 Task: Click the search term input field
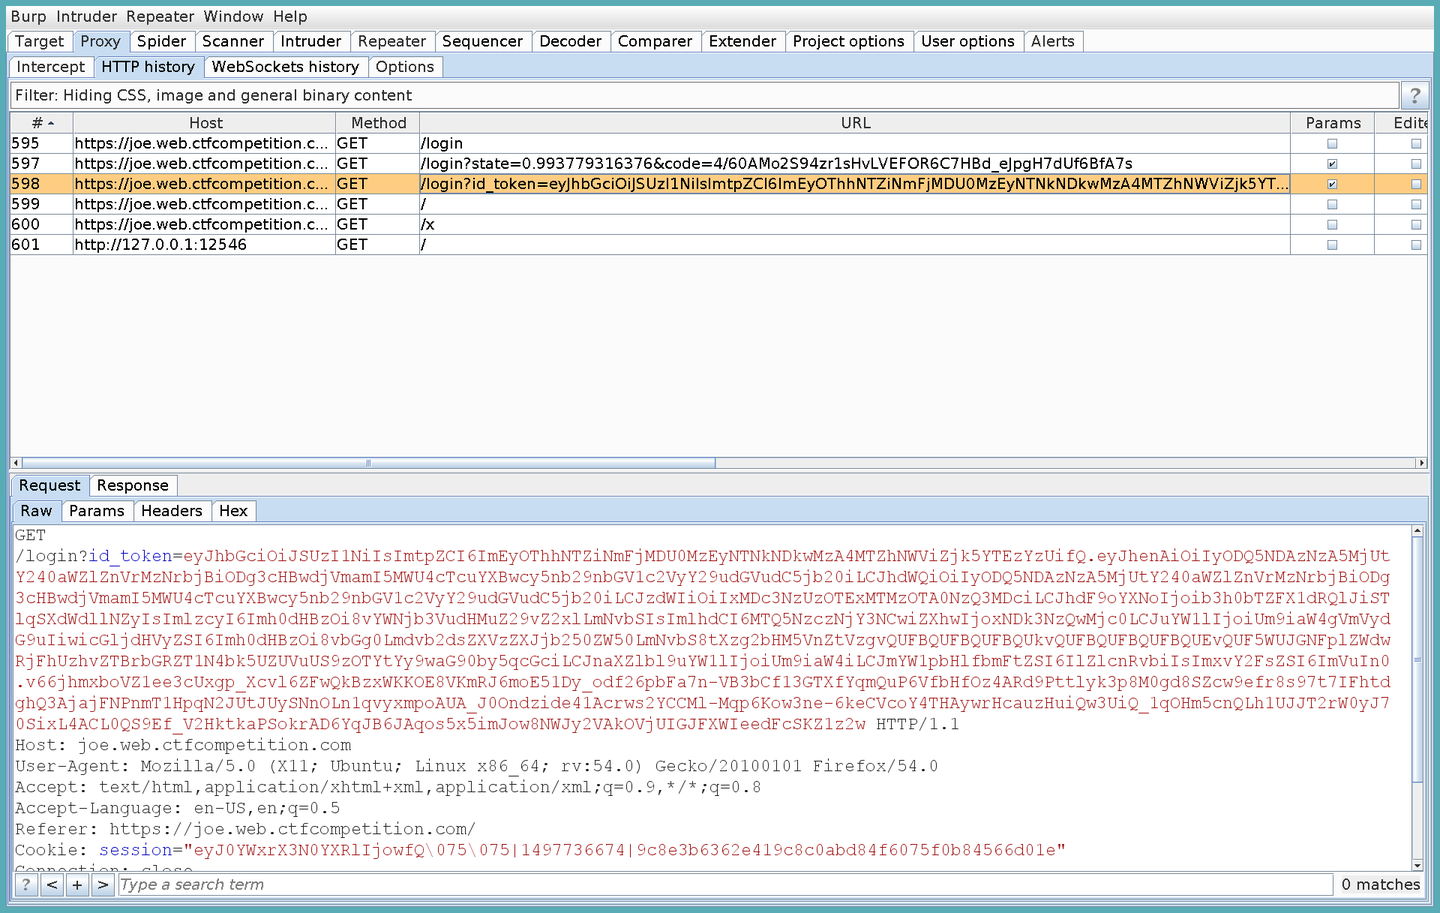click(x=400, y=884)
